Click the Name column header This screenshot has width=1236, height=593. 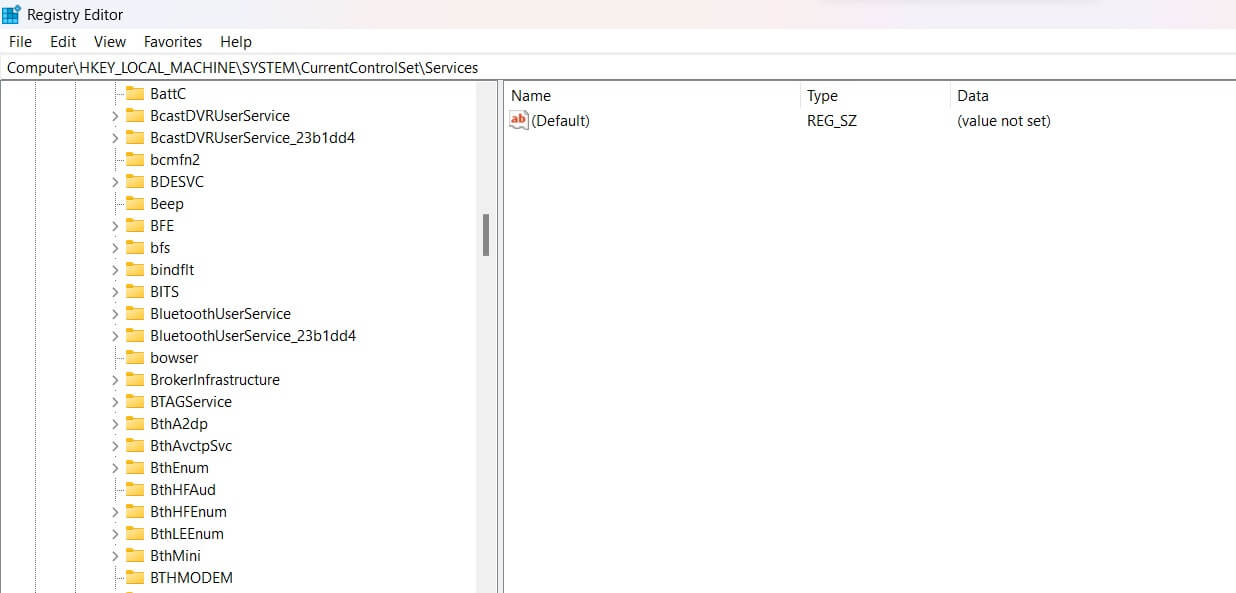[530, 95]
